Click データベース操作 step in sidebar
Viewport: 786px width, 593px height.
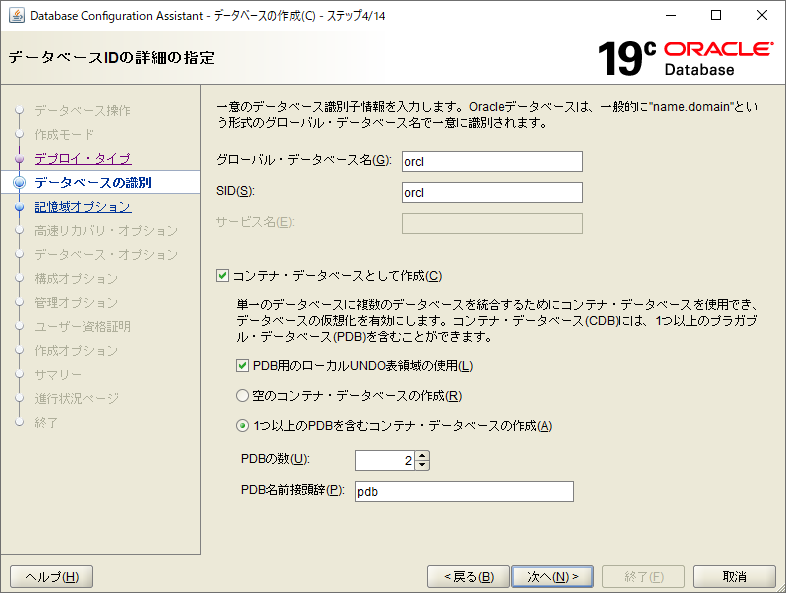click(82, 110)
